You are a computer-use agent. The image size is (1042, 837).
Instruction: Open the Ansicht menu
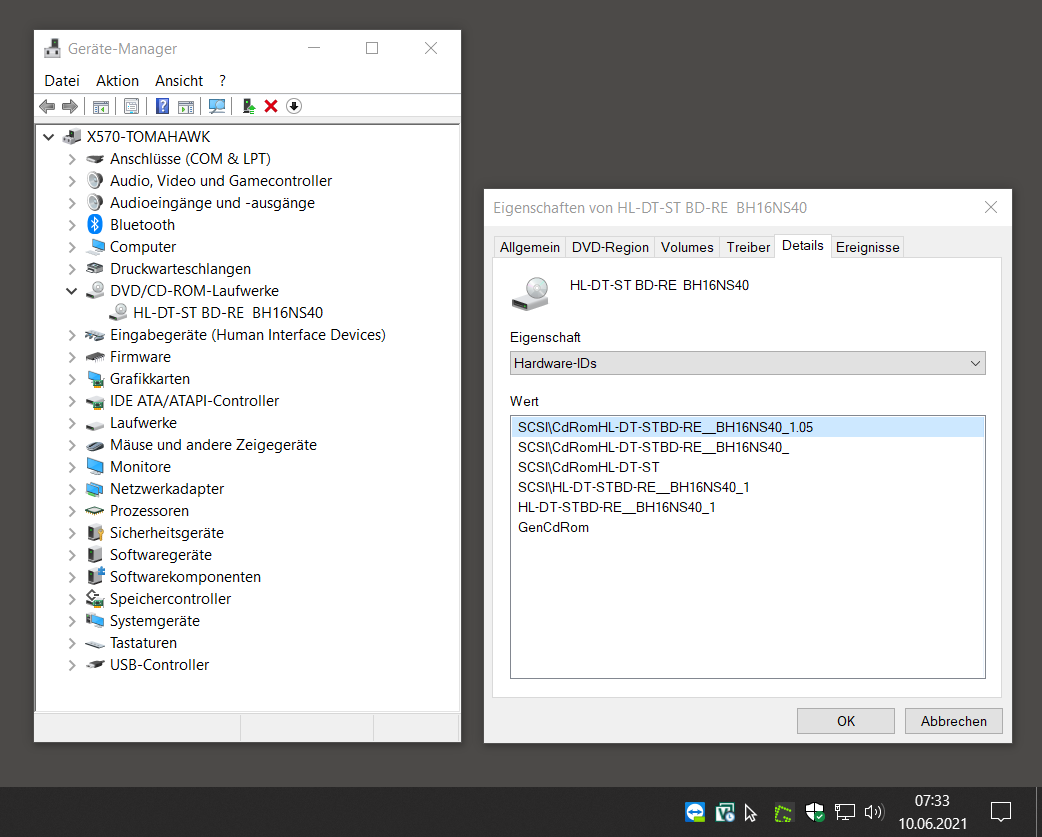tap(179, 80)
